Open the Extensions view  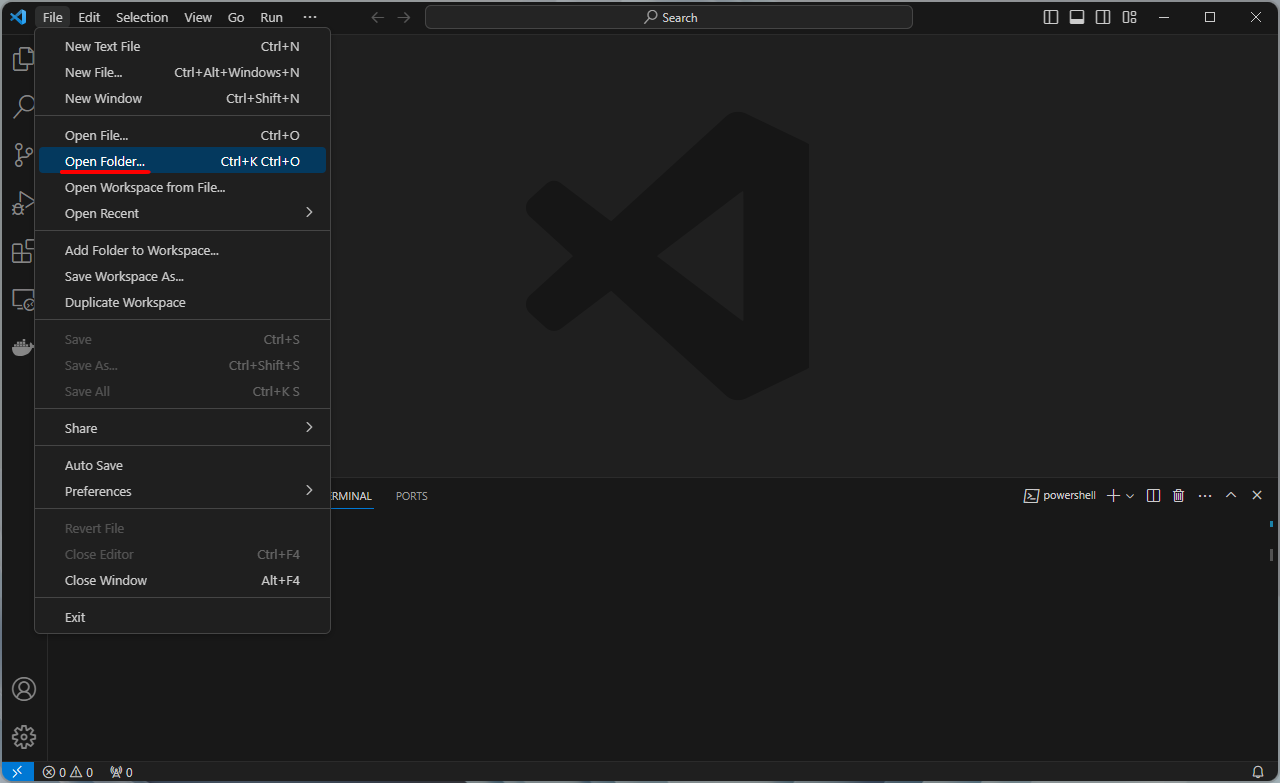click(x=23, y=251)
